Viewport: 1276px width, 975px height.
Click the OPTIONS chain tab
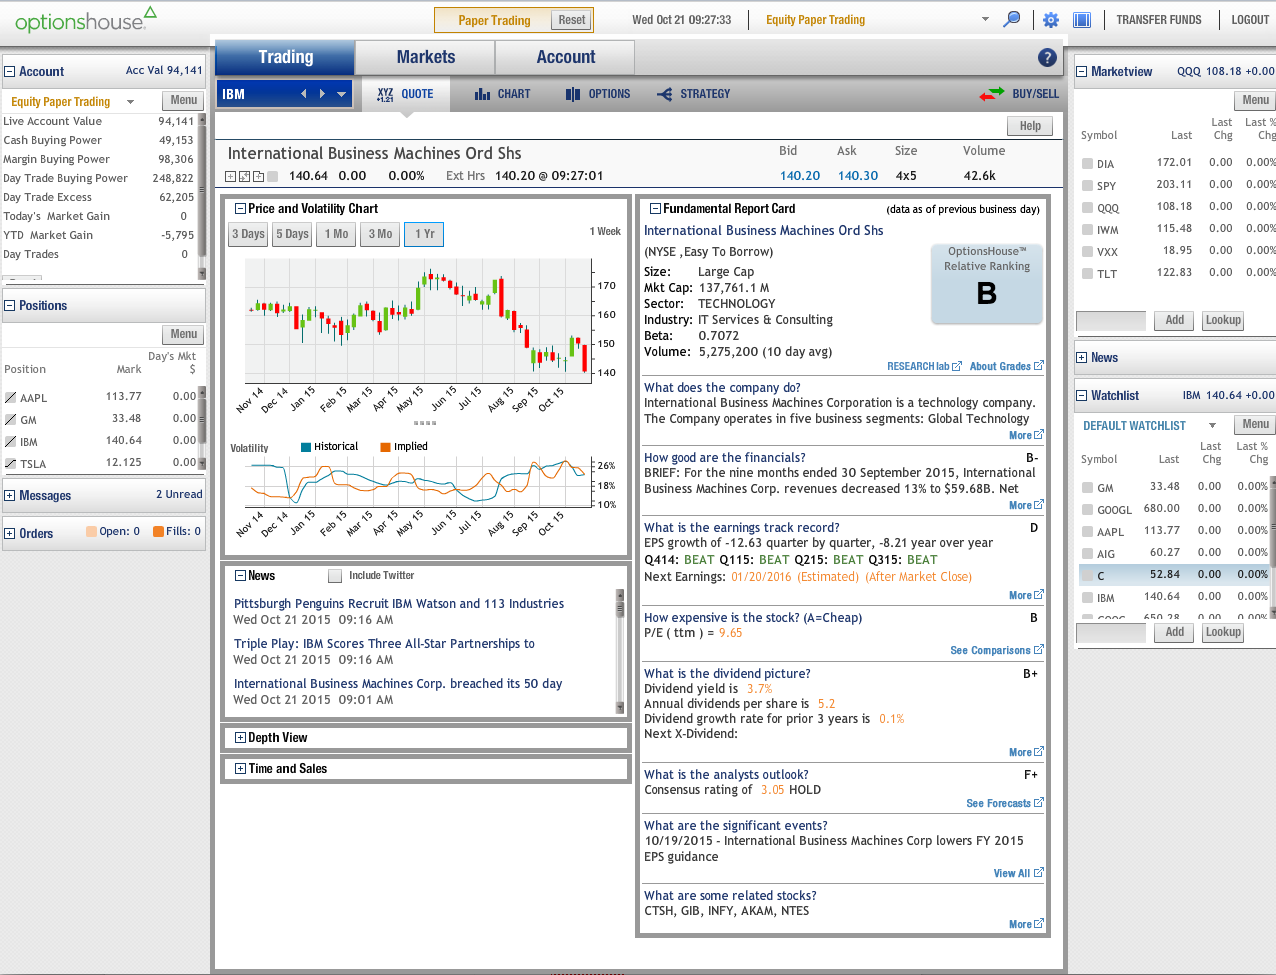tap(598, 94)
